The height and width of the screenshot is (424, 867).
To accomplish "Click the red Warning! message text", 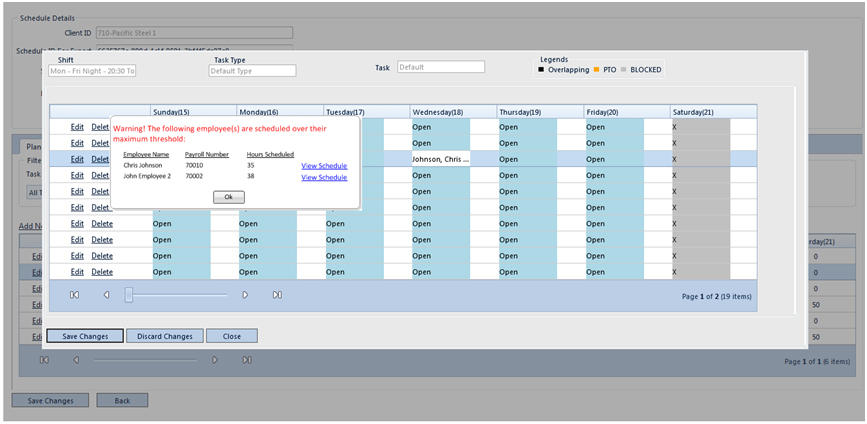I will tap(220, 132).
